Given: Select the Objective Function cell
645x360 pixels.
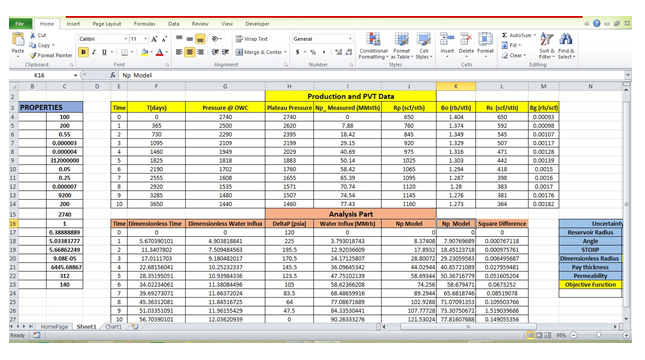Looking at the screenshot, I should tap(590, 285).
